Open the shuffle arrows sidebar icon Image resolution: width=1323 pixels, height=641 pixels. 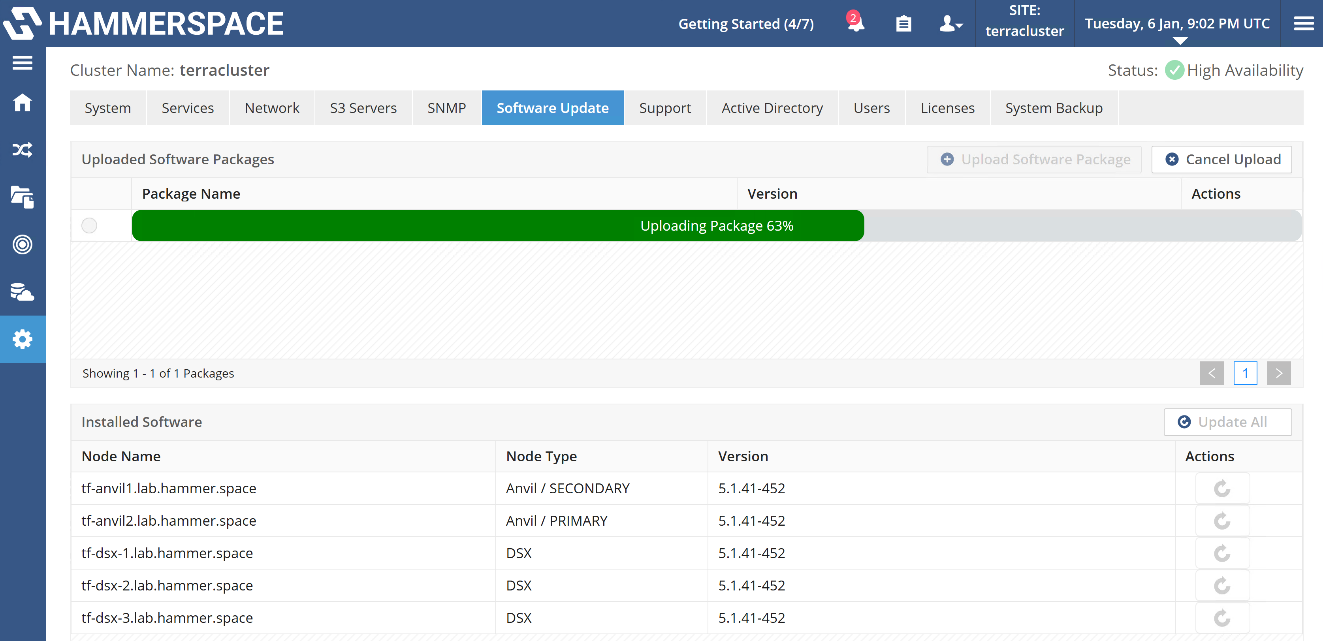22,150
